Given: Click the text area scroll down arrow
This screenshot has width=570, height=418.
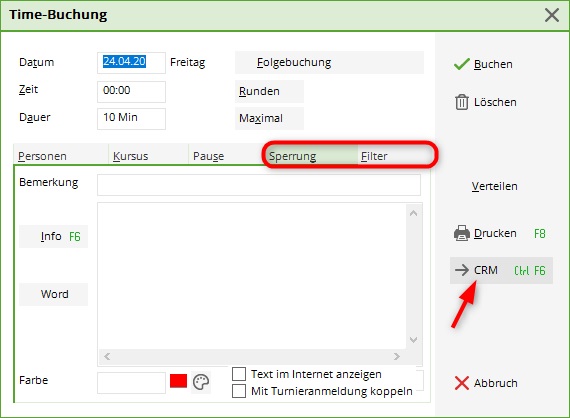Looking at the screenshot, I should click(413, 339).
